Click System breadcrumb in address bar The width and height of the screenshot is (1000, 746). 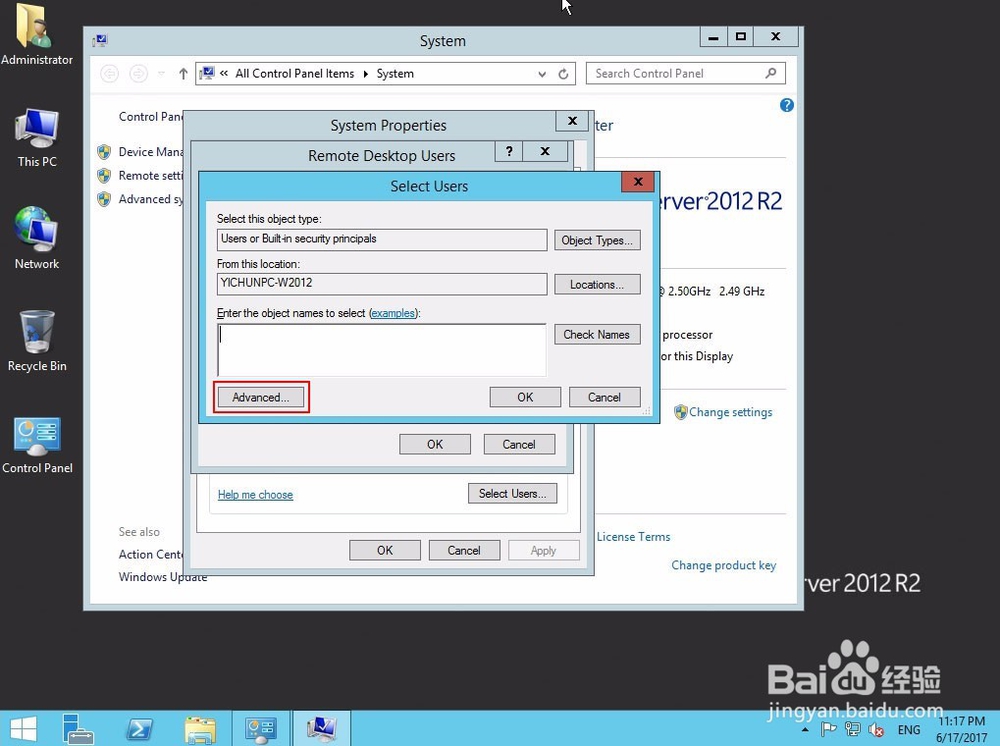pos(395,73)
